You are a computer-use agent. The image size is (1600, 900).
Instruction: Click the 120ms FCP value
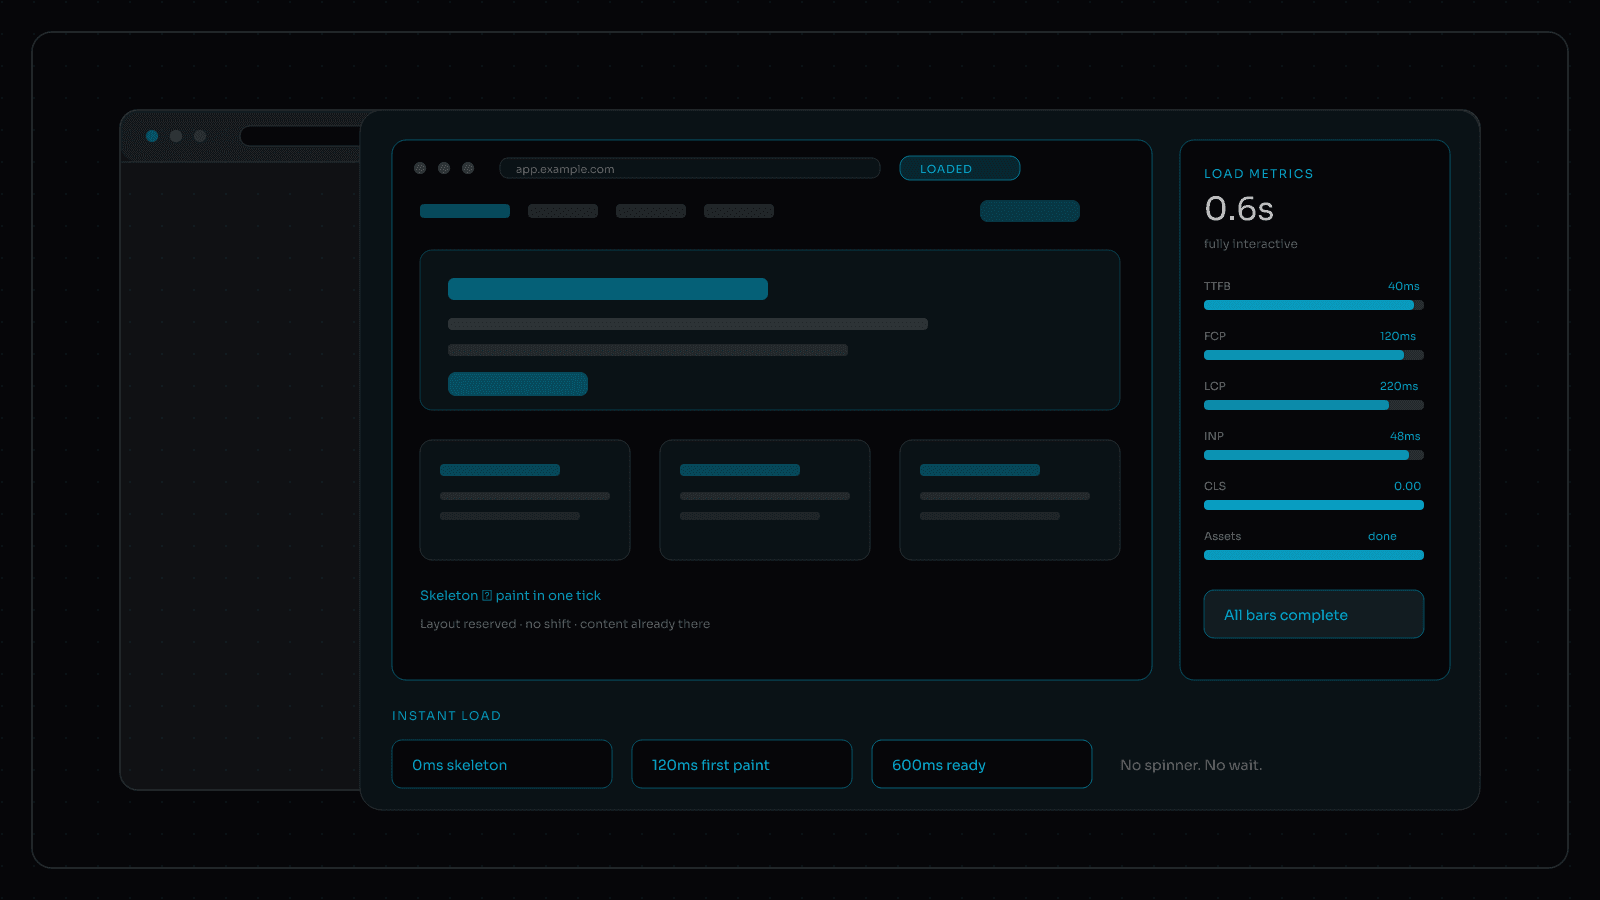(x=1398, y=336)
